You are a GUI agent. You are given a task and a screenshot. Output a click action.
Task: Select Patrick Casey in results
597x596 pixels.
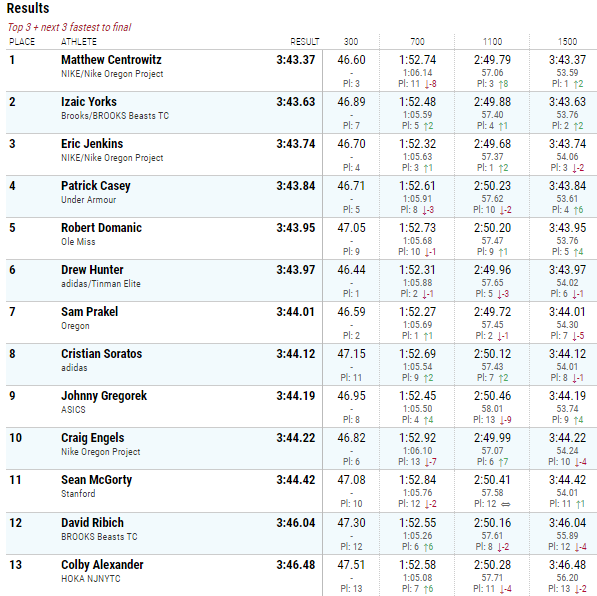pyautogui.click(x=96, y=186)
